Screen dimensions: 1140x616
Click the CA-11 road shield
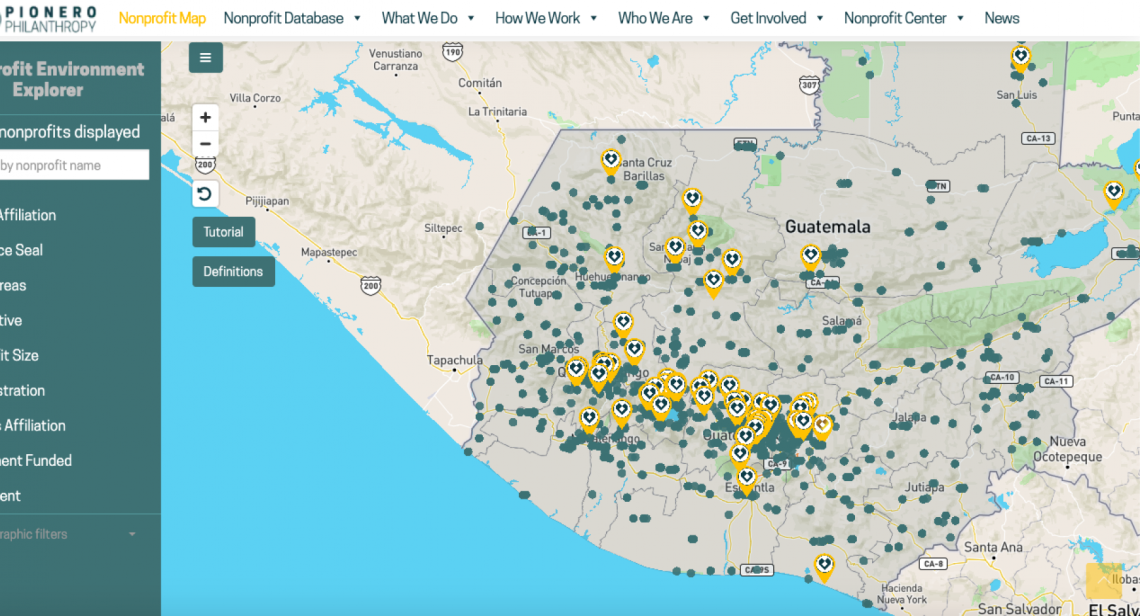[1055, 381]
